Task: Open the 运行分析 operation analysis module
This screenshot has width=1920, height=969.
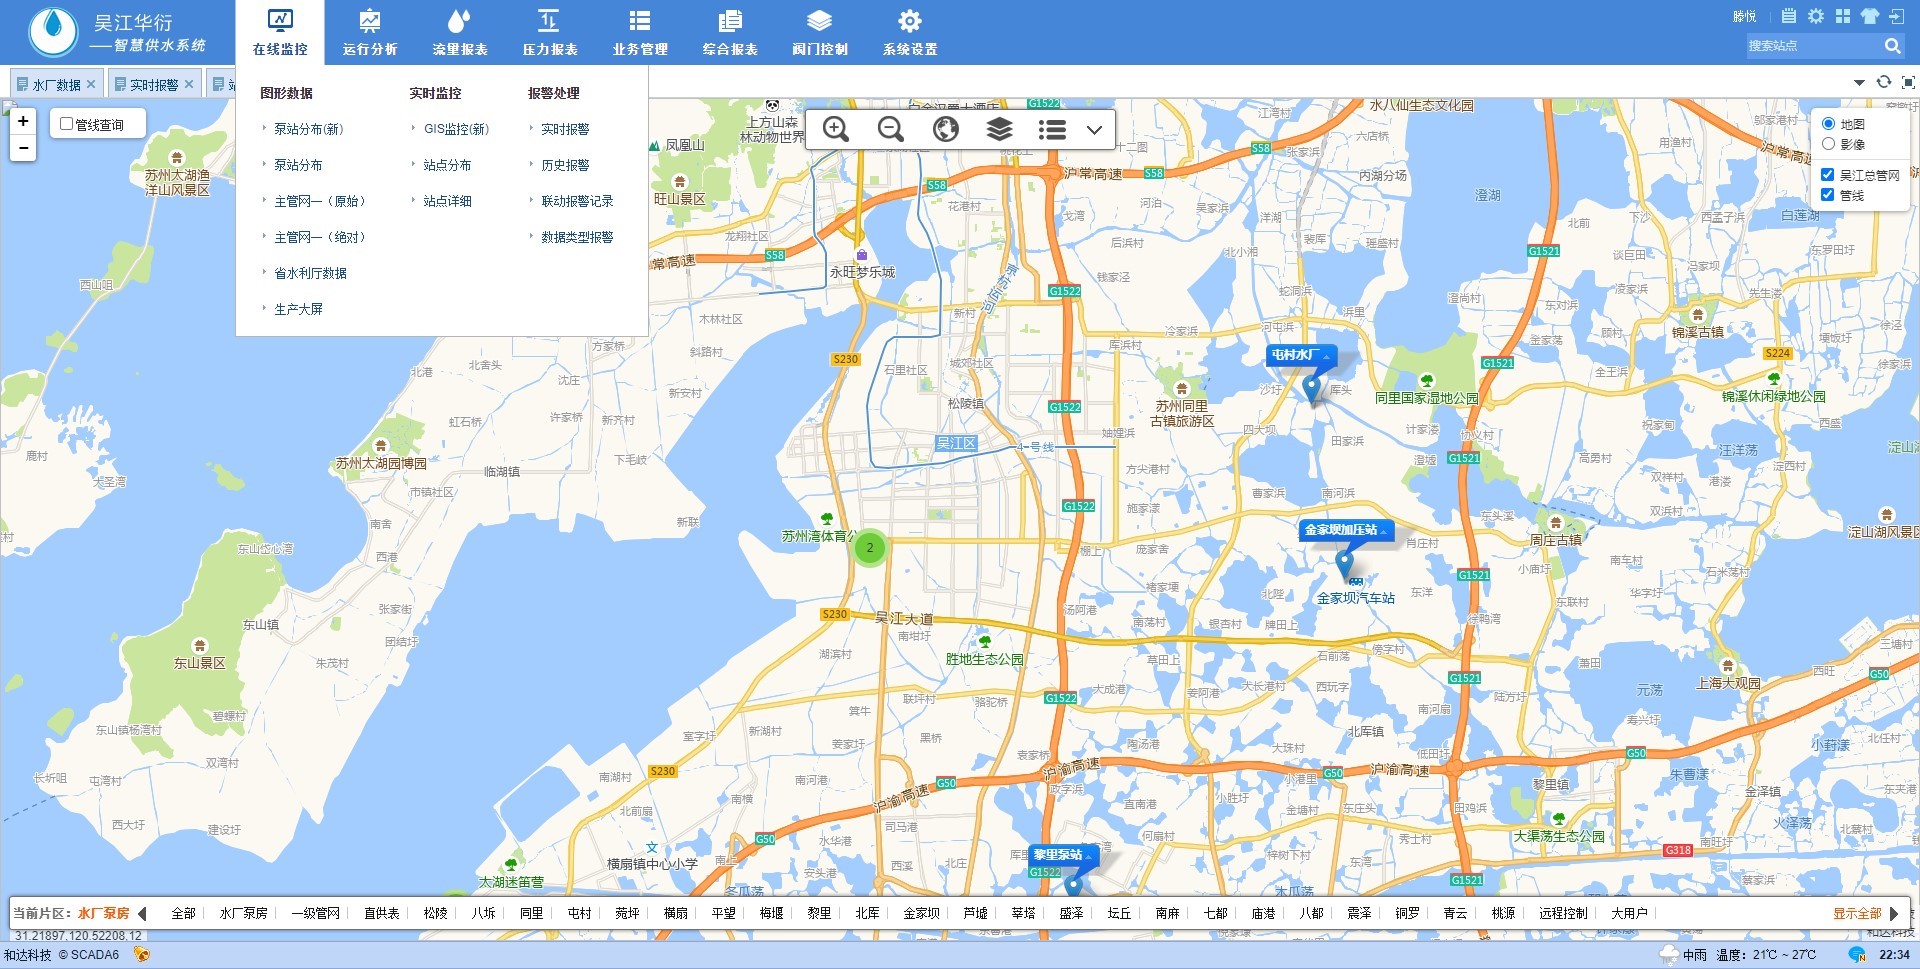Action: [x=370, y=32]
